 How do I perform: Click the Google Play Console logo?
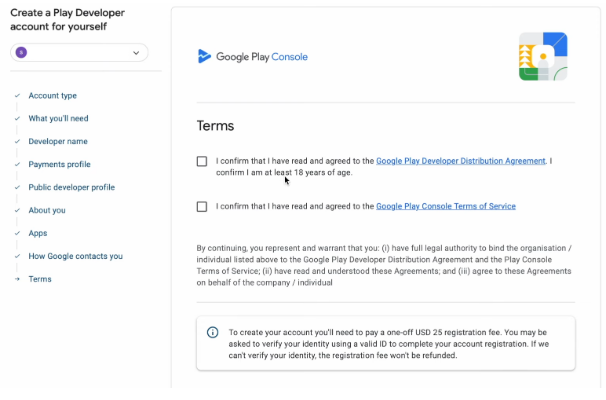pos(252,57)
